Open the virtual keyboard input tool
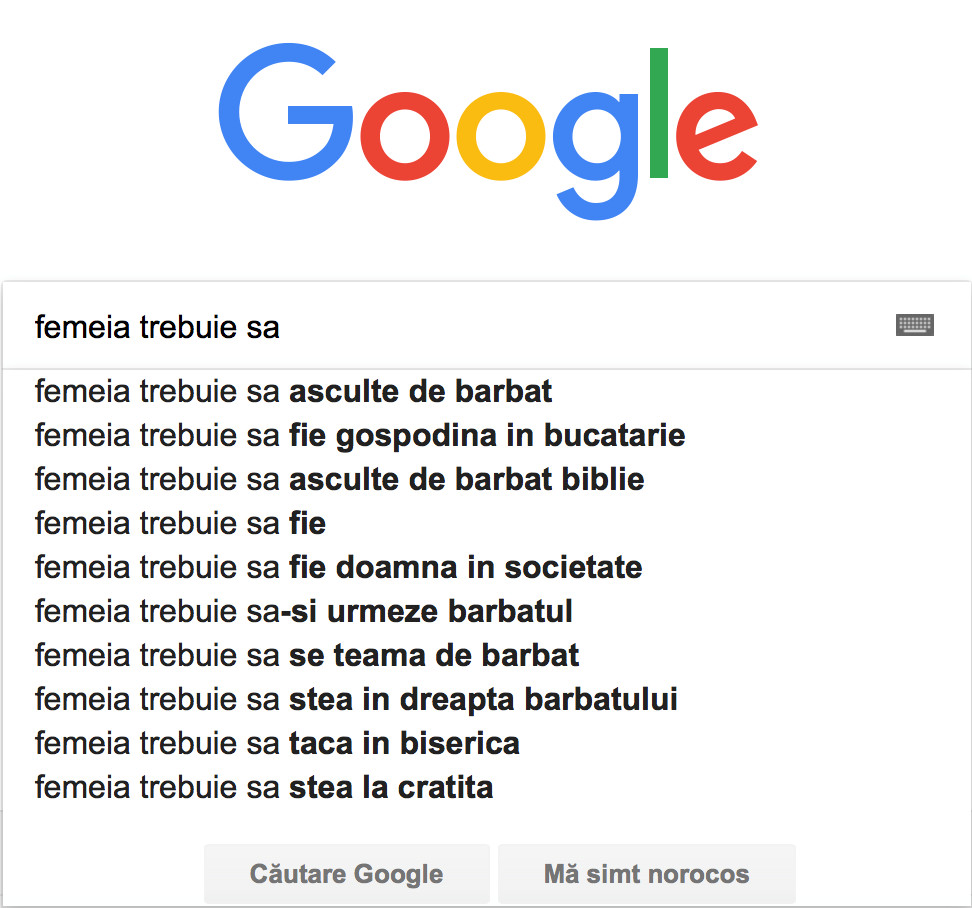 pyautogui.click(x=914, y=325)
